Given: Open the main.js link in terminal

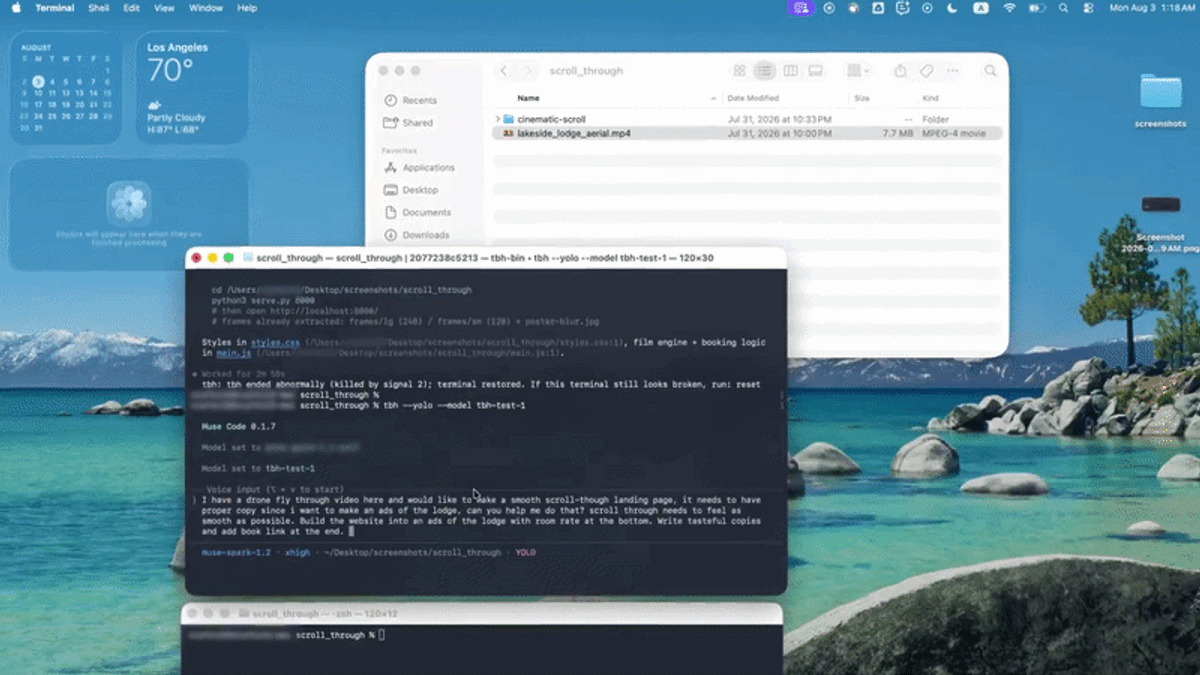Looking at the screenshot, I should click(232, 353).
